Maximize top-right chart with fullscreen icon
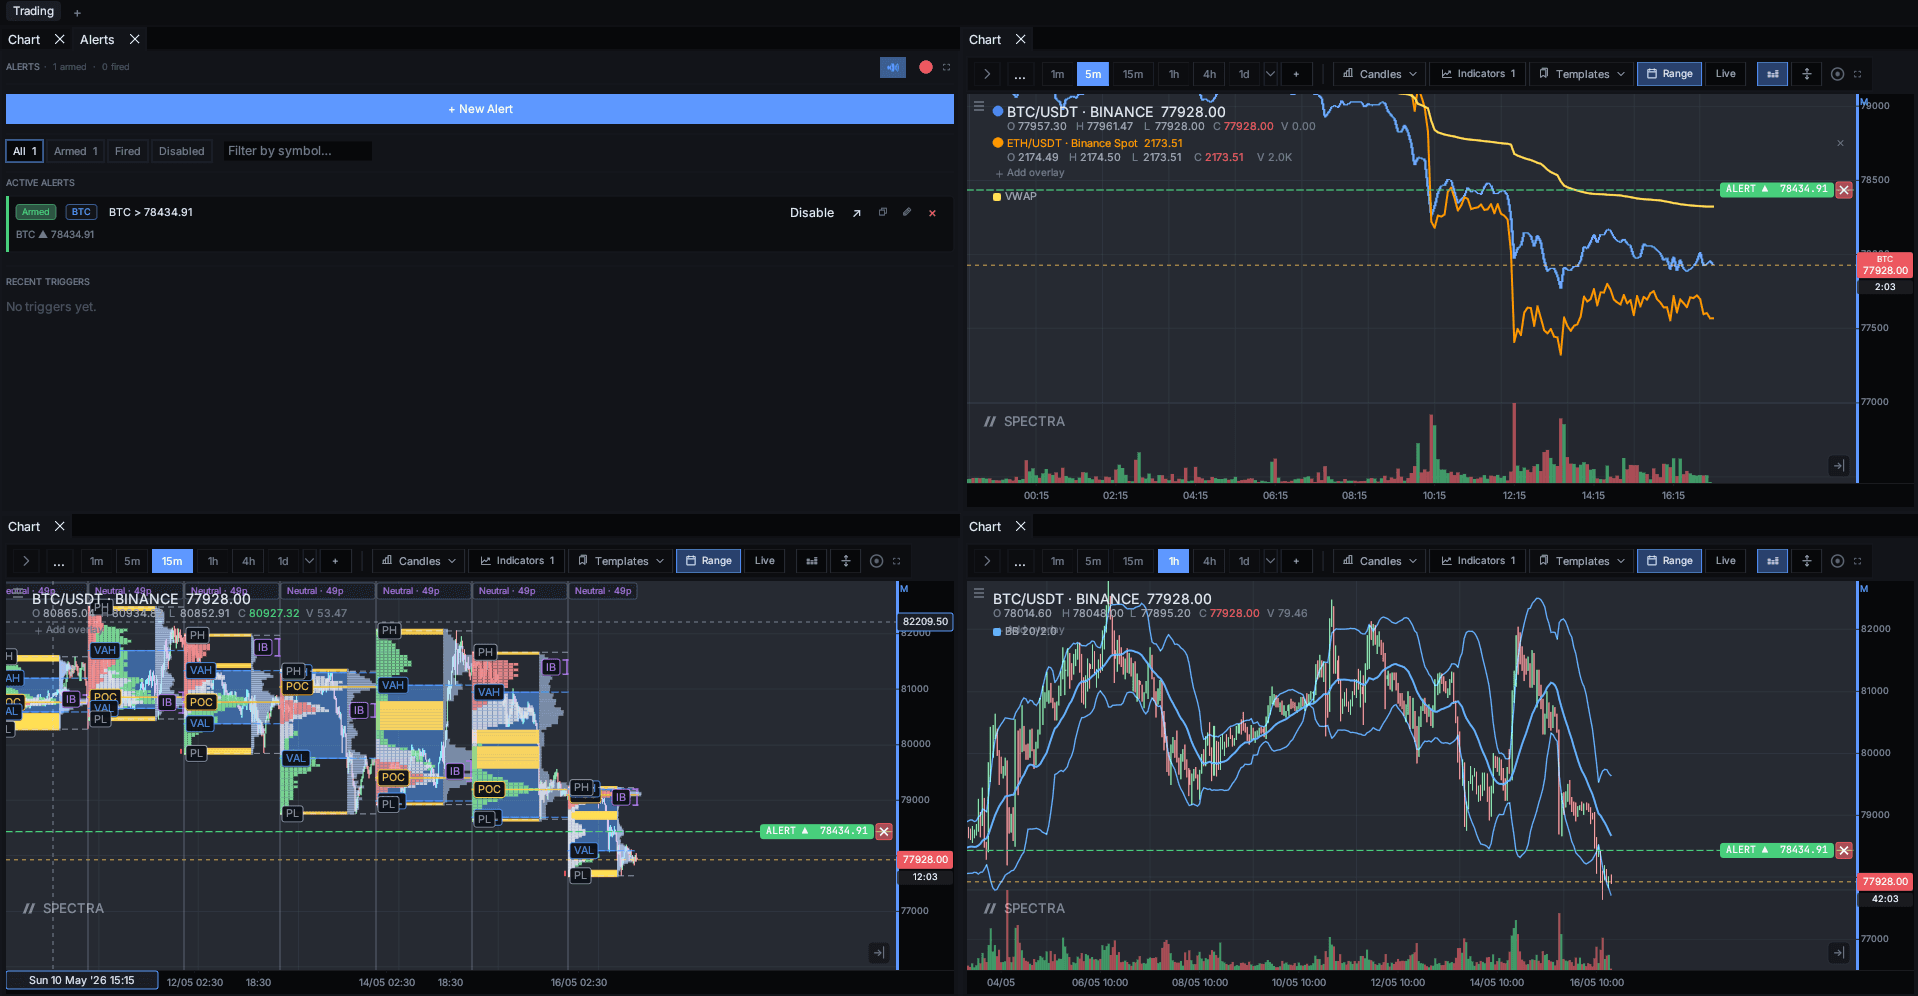 1858,74
